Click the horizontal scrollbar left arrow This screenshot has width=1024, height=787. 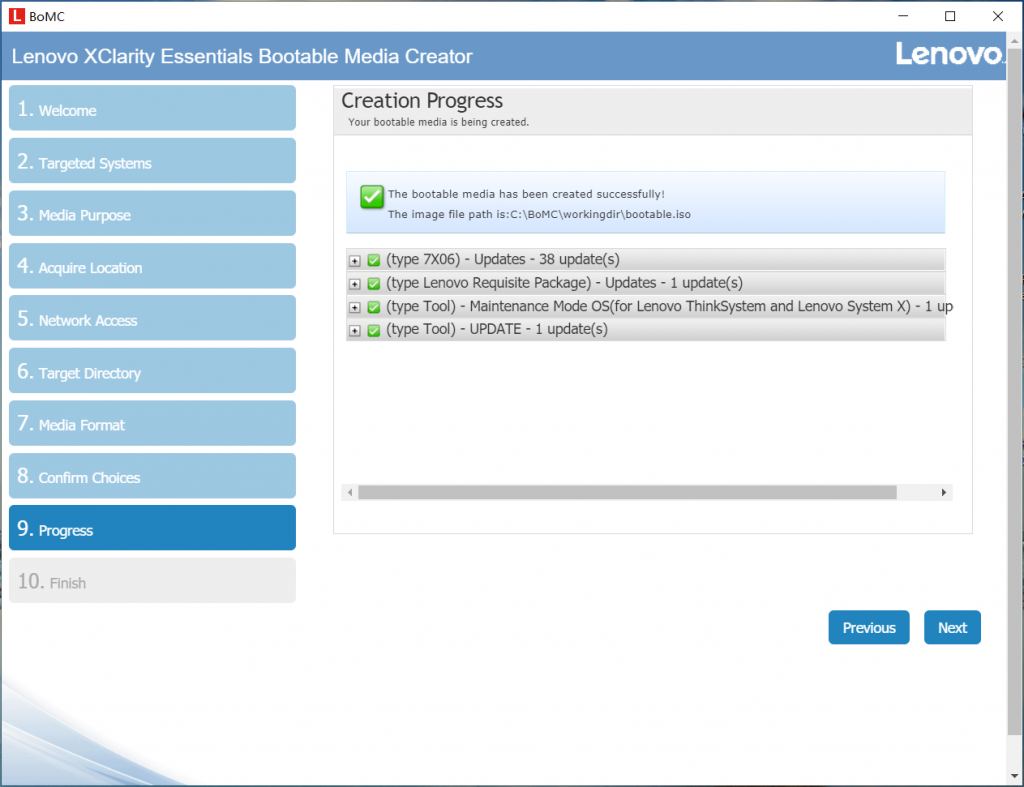tap(350, 492)
